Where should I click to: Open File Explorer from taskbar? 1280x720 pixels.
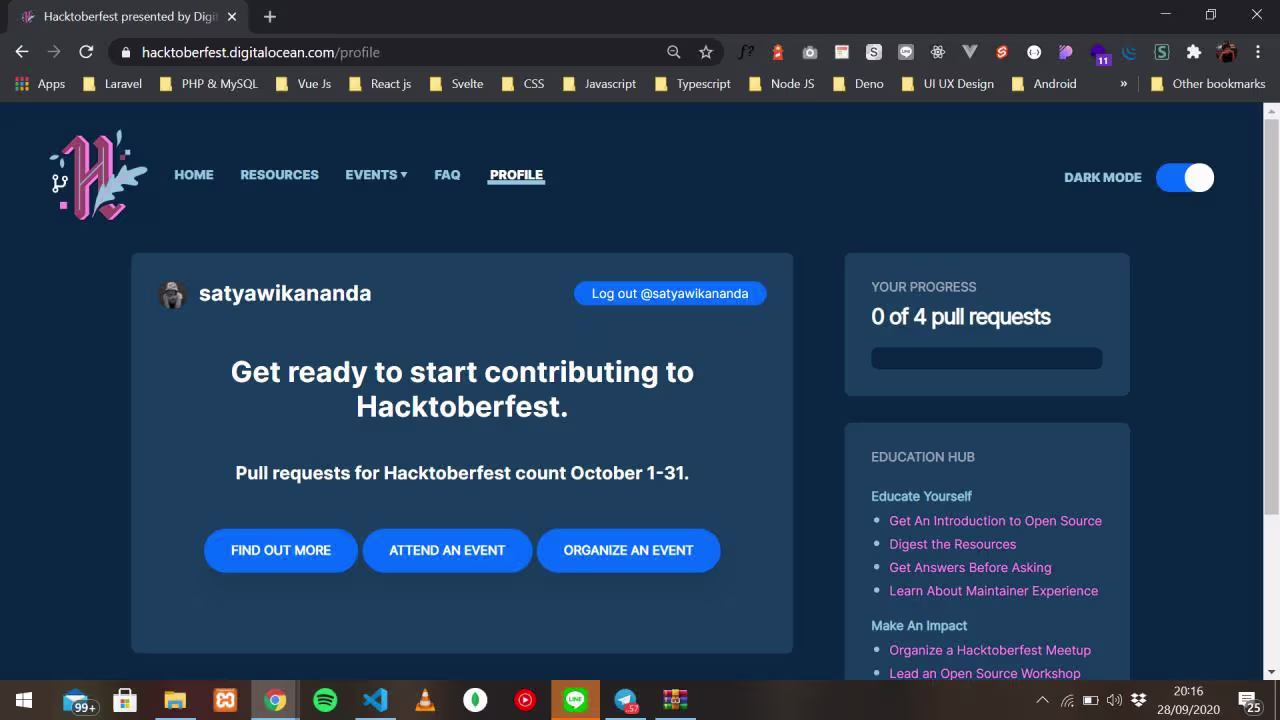click(175, 700)
